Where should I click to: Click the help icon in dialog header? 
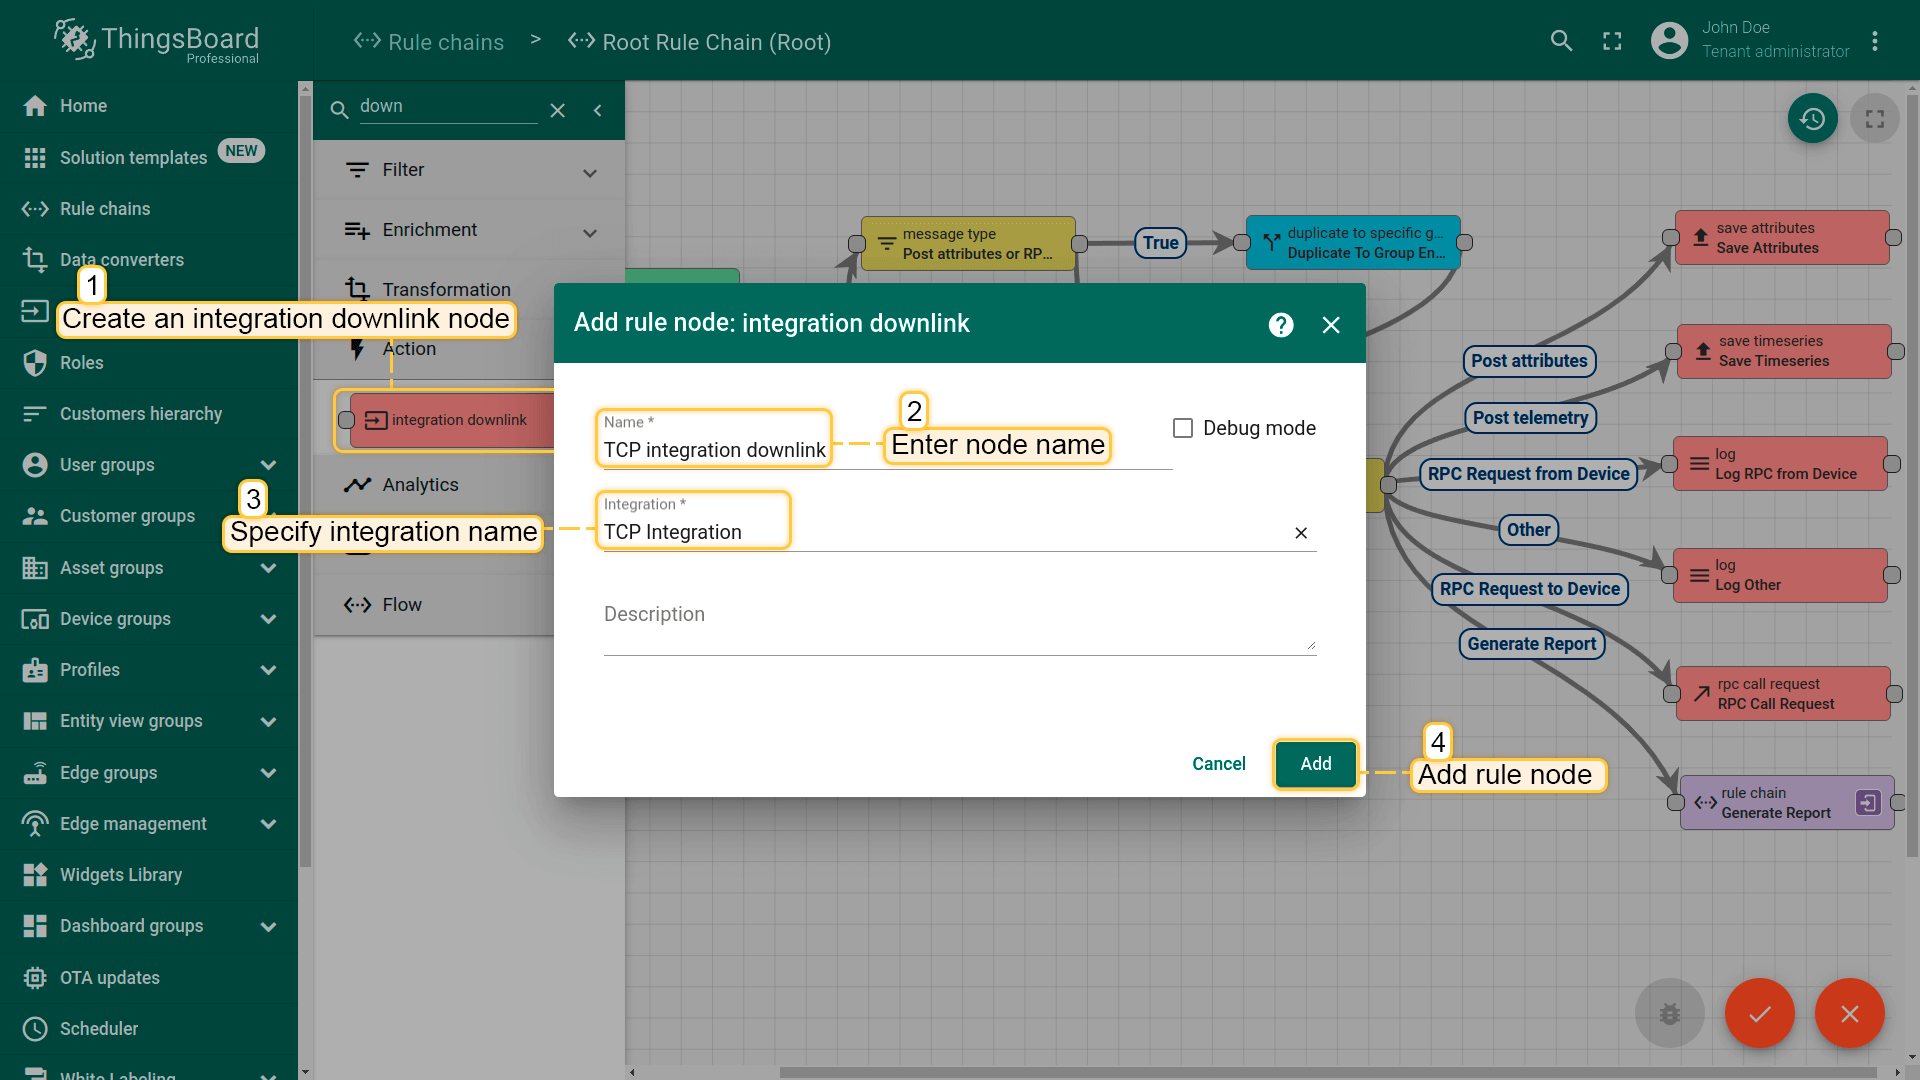coord(1281,325)
